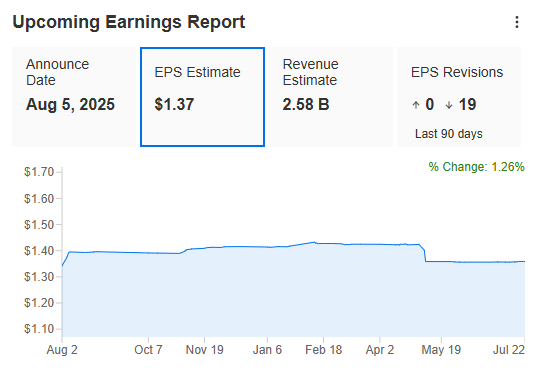Viewport: 534px width, 376px height.
Task: Click the upward revisions arrow icon
Action: point(415,105)
